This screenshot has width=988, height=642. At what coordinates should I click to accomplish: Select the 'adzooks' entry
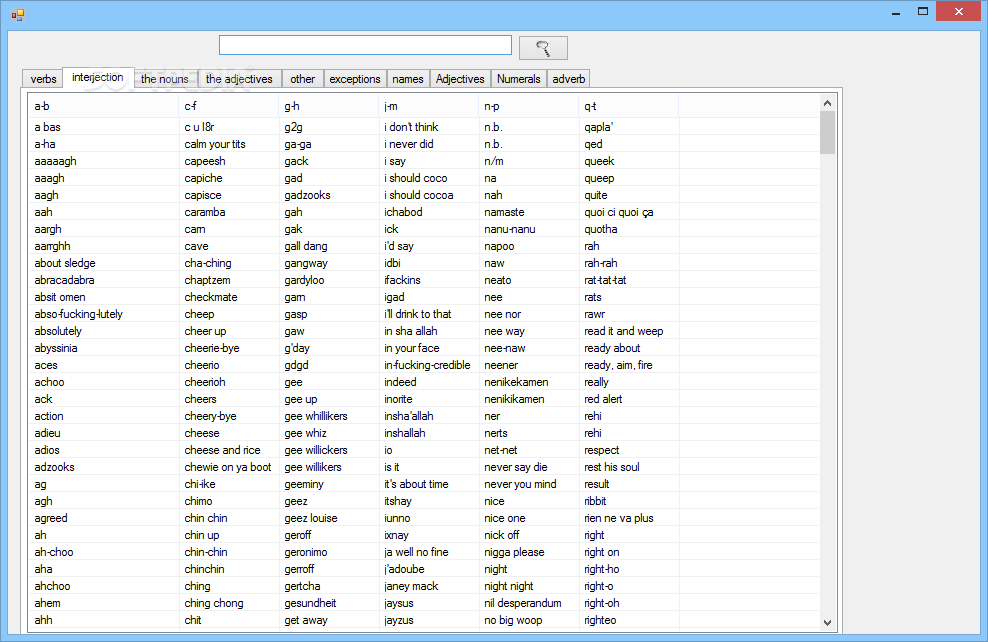54,467
